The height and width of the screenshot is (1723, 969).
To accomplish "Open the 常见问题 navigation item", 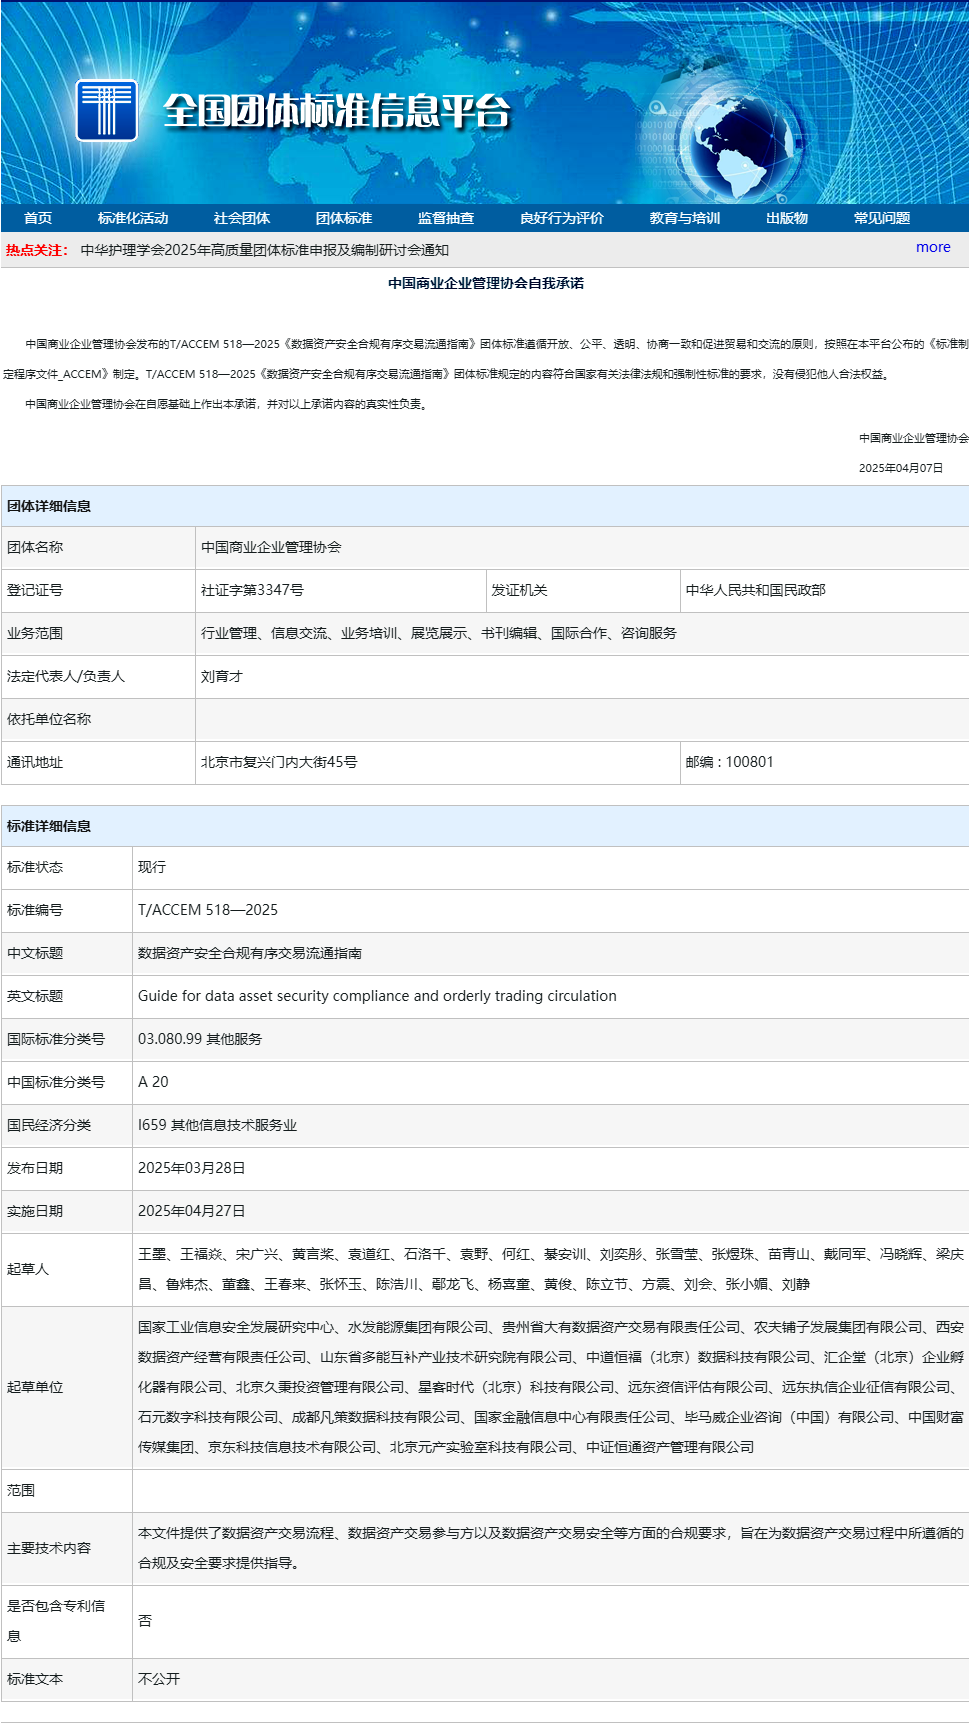I will pos(882,218).
